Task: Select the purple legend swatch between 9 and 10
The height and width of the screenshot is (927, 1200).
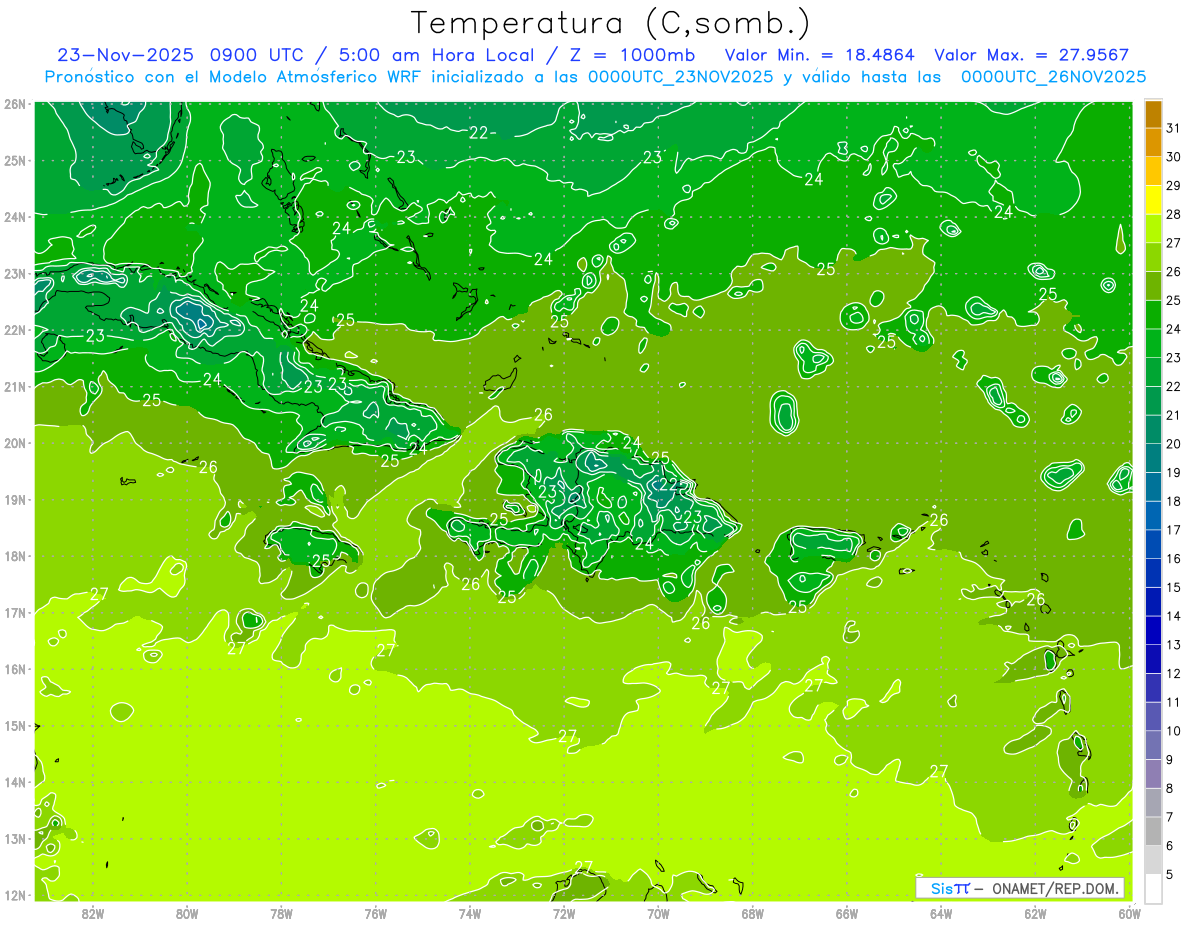Action: click(1153, 745)
